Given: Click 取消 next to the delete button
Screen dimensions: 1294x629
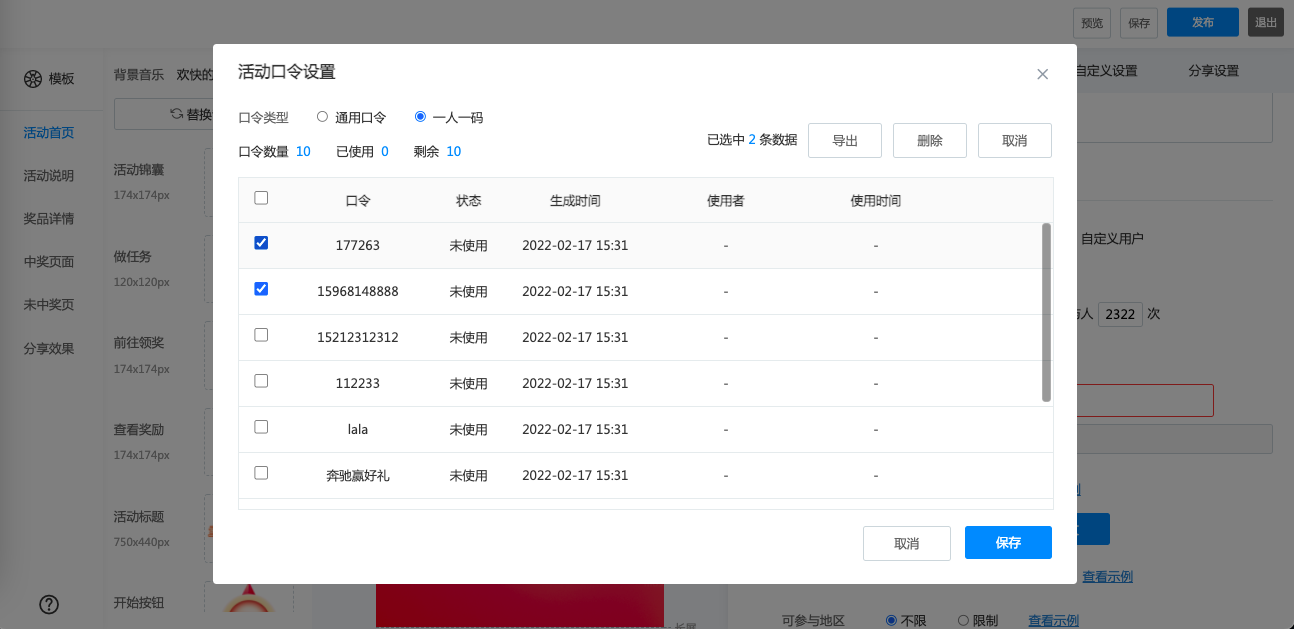Looking at the screenshot, I should 1015,141.
